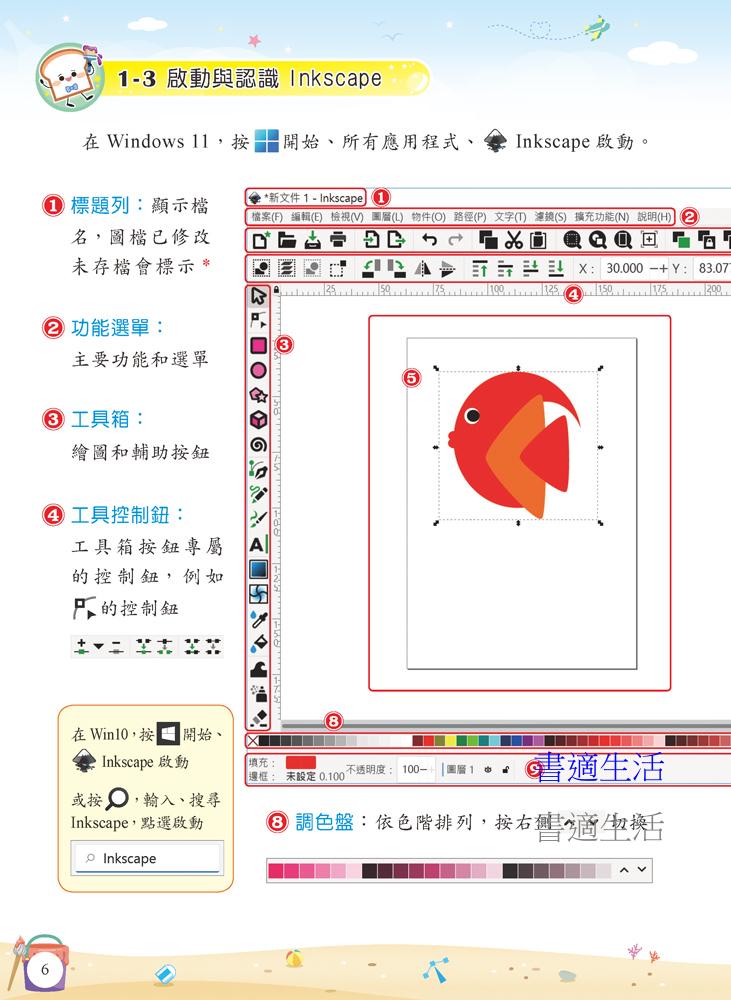This screenshot has height=1000, width=731.
Task: Click Rotate 90 degrees counter-clockwise icon
Action: click(371, 268)
